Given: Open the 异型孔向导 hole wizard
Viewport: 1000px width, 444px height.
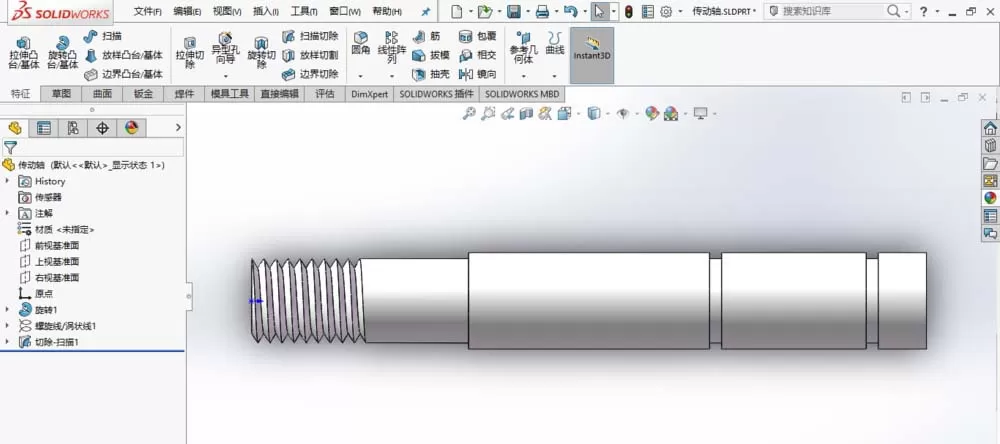Looking at the screenshot, I should tap(225, 50).
